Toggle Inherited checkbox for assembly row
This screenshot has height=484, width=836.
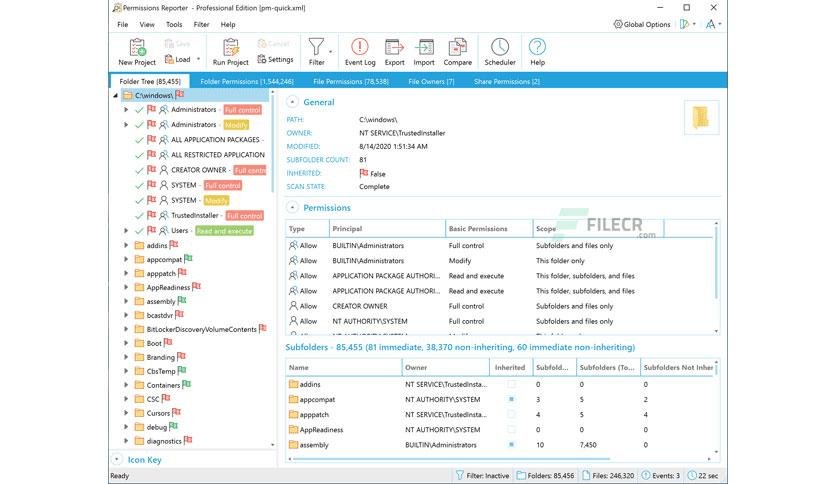pos(511,445)
